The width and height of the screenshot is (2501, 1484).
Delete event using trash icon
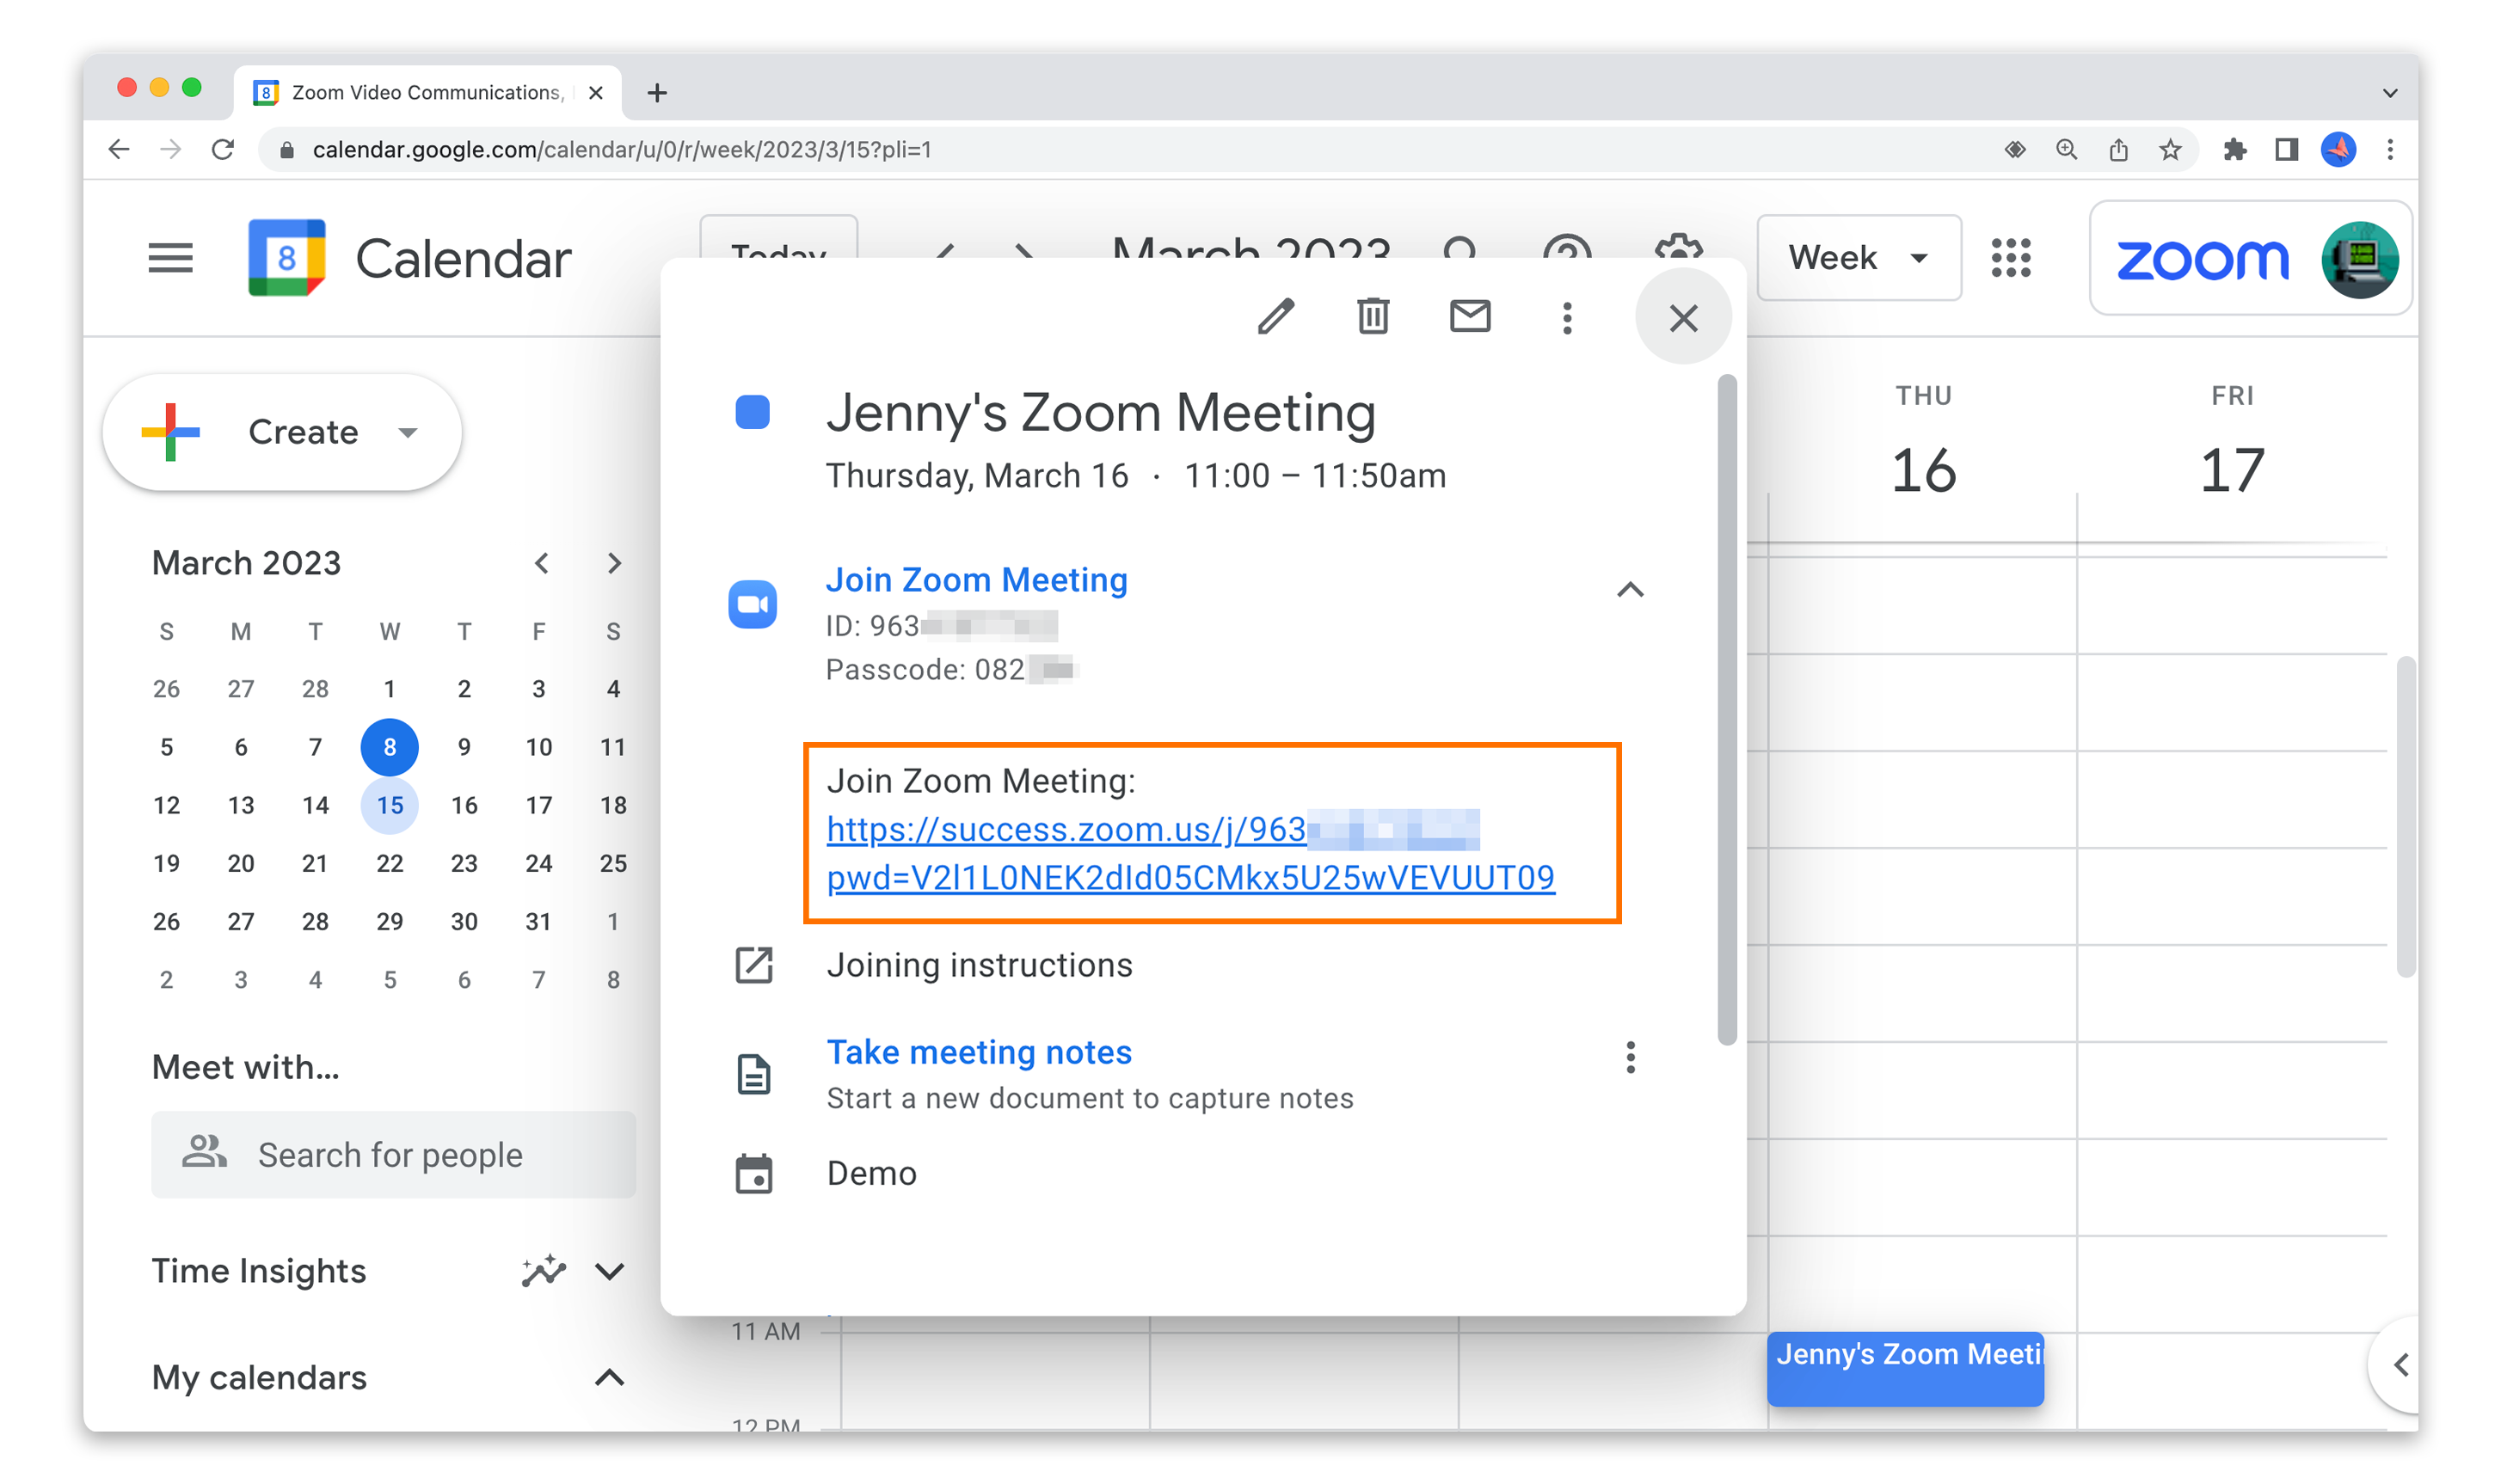(1372, 317)
